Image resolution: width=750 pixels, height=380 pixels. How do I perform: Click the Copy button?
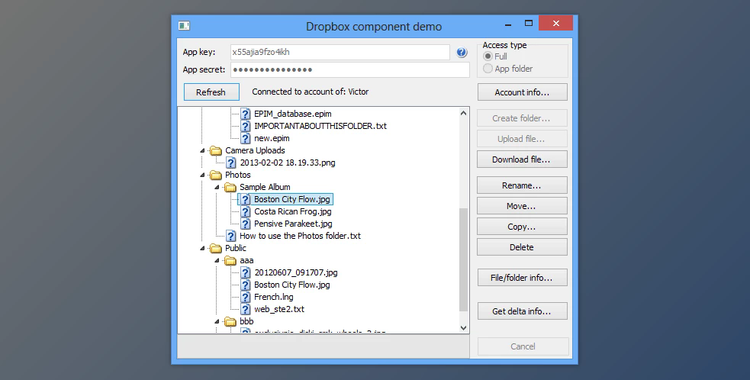pyautogui.click(x=522, y=226)
